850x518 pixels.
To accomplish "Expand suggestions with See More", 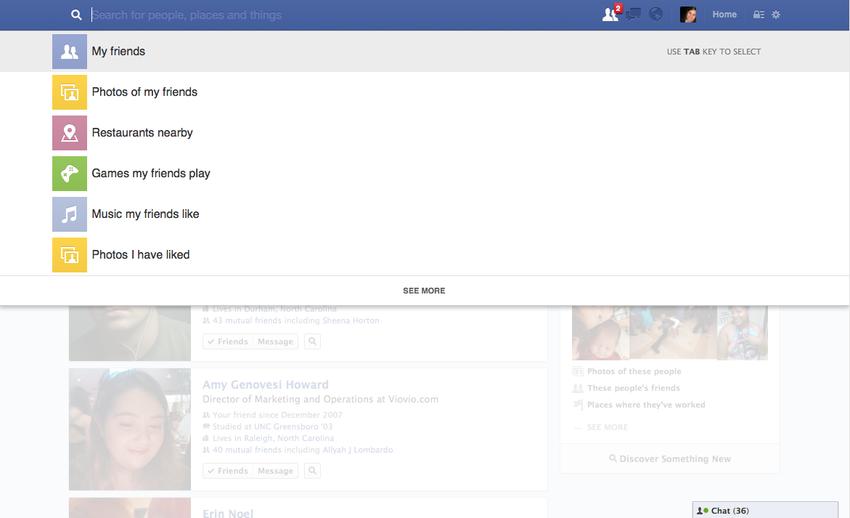I will pos(424,291).
